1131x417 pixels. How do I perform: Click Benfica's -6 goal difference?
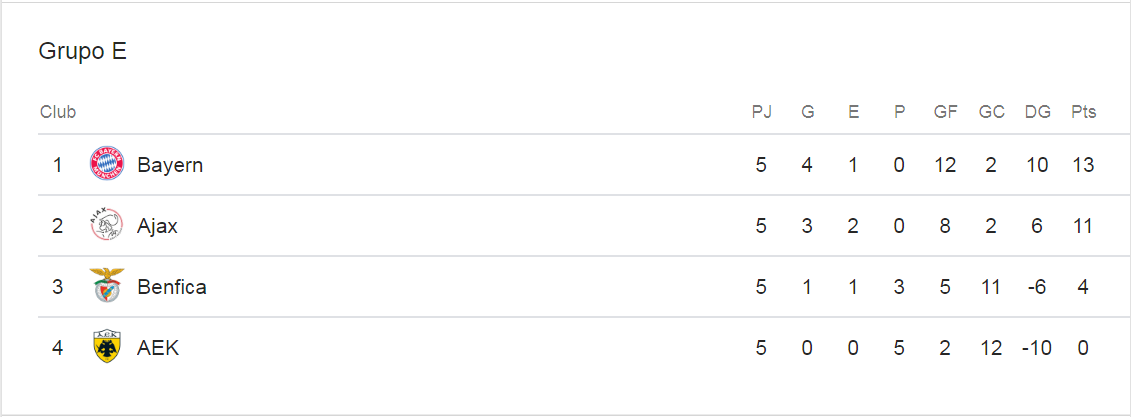(1037, 287)
